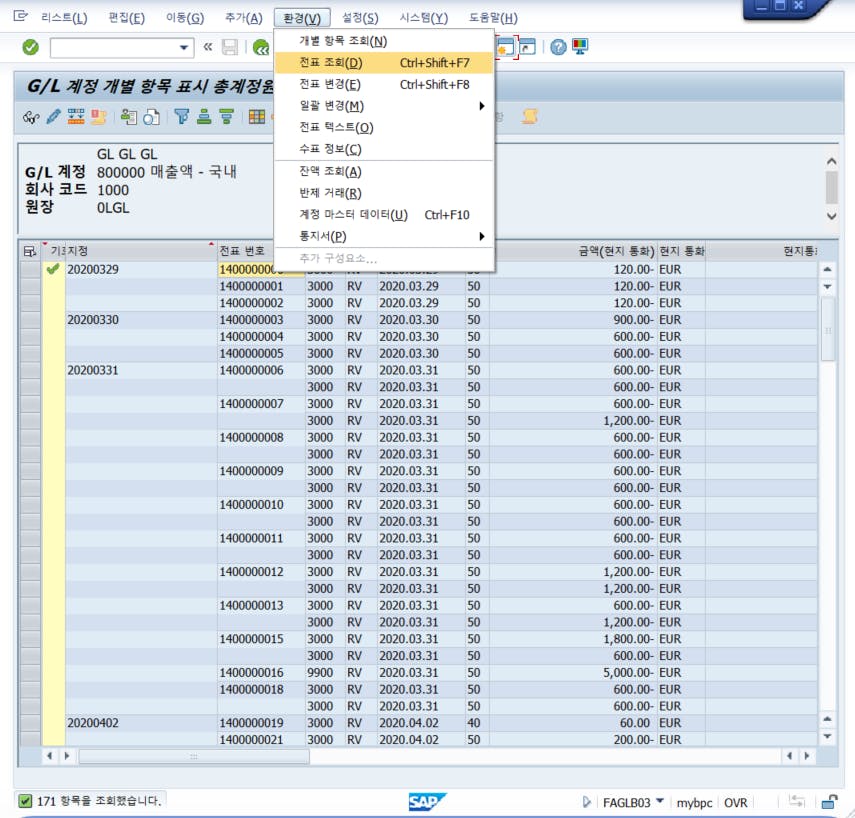Click the horizontal scrollbar left arrow
855x818 pixels.
[50, 756]
